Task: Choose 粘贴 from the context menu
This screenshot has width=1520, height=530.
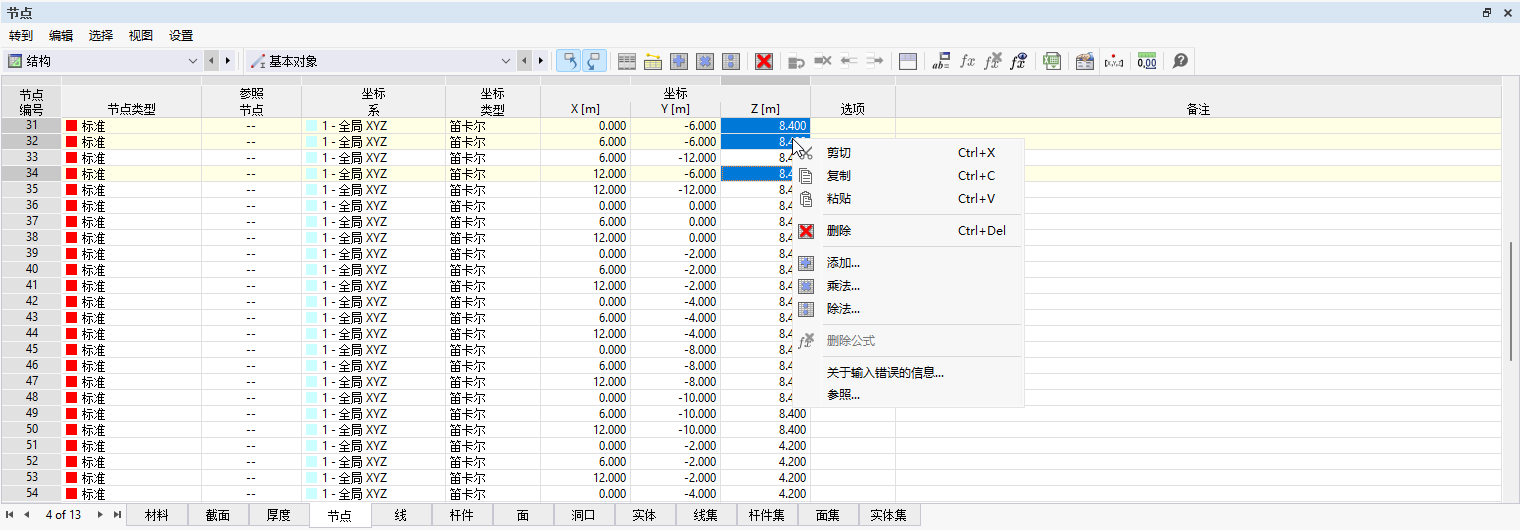Action: click(x=908, y=199)
